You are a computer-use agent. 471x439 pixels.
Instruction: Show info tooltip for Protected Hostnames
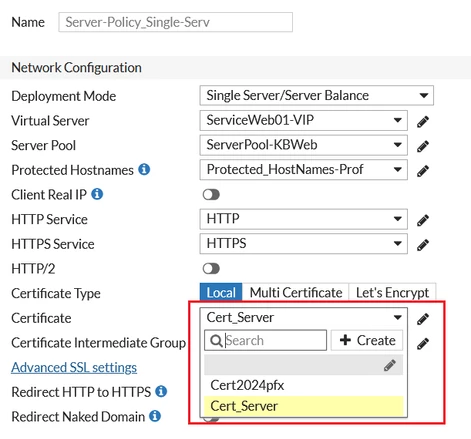144,169
